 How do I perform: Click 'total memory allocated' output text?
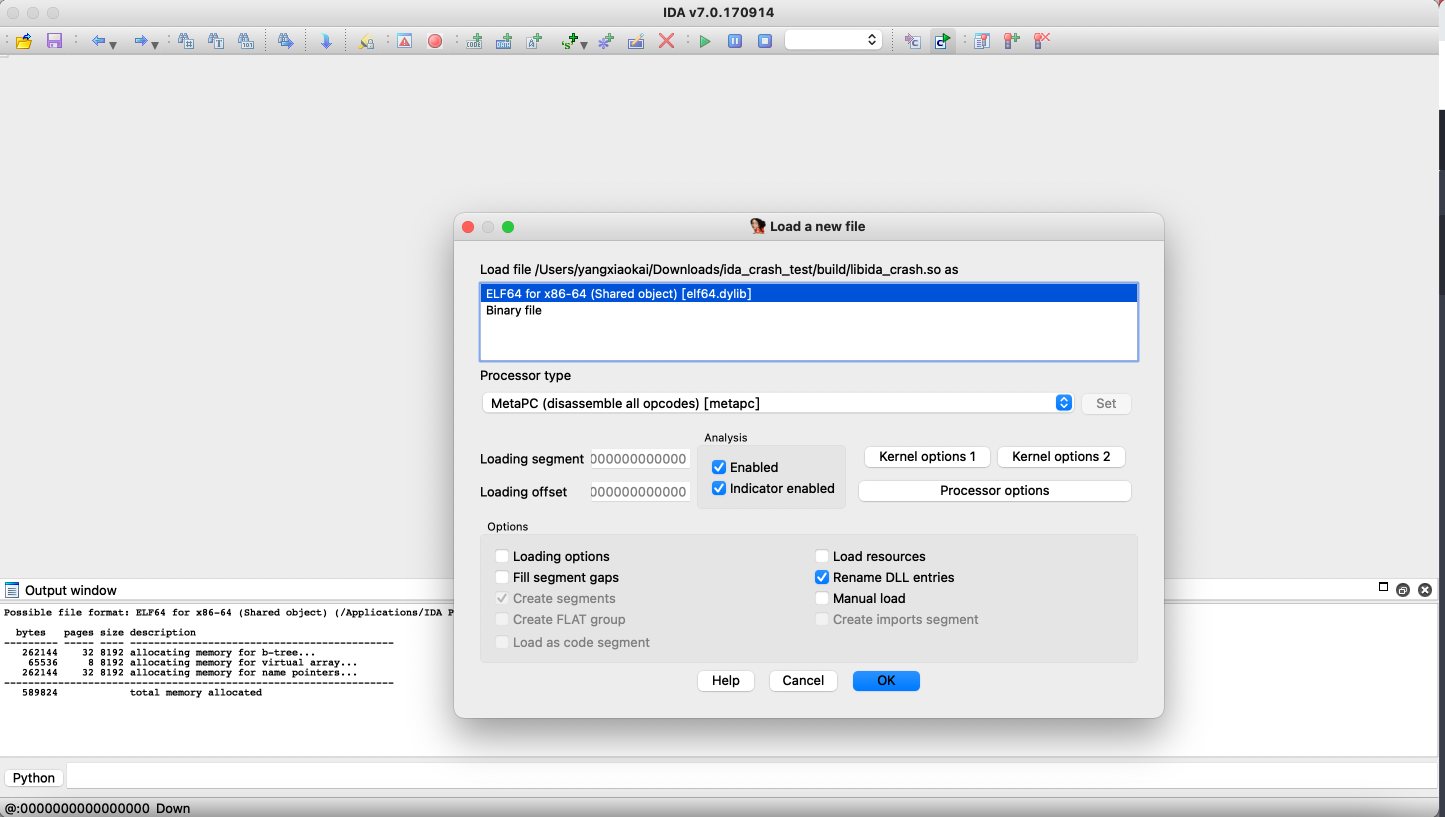pos(196,692)
